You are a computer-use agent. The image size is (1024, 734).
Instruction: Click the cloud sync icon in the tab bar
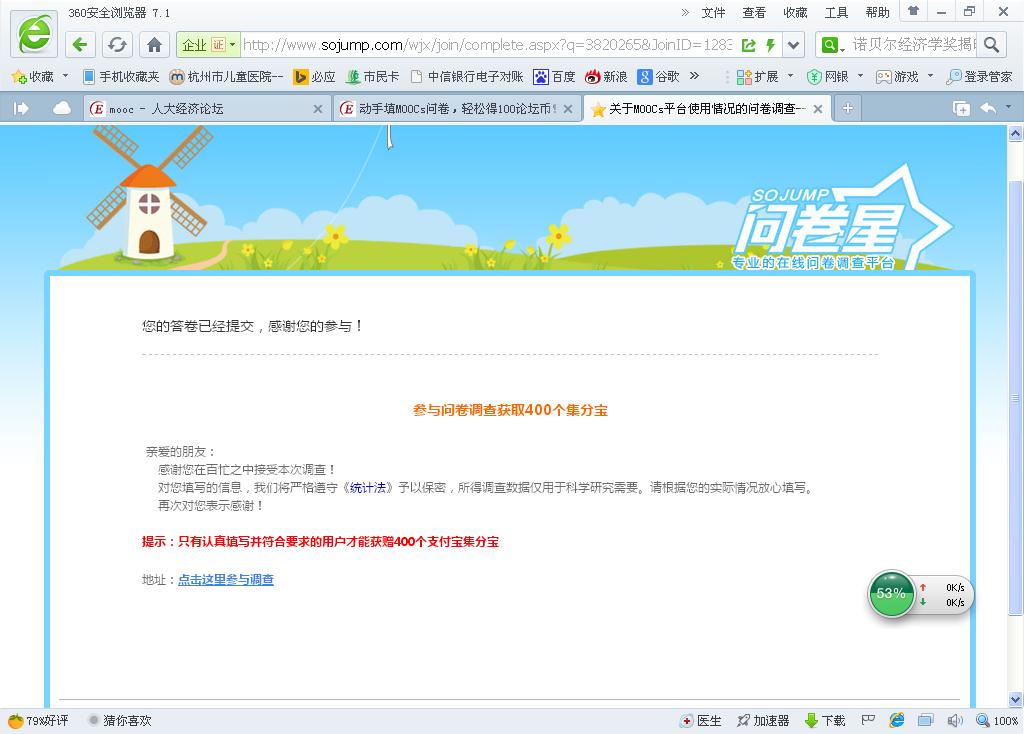62,108
